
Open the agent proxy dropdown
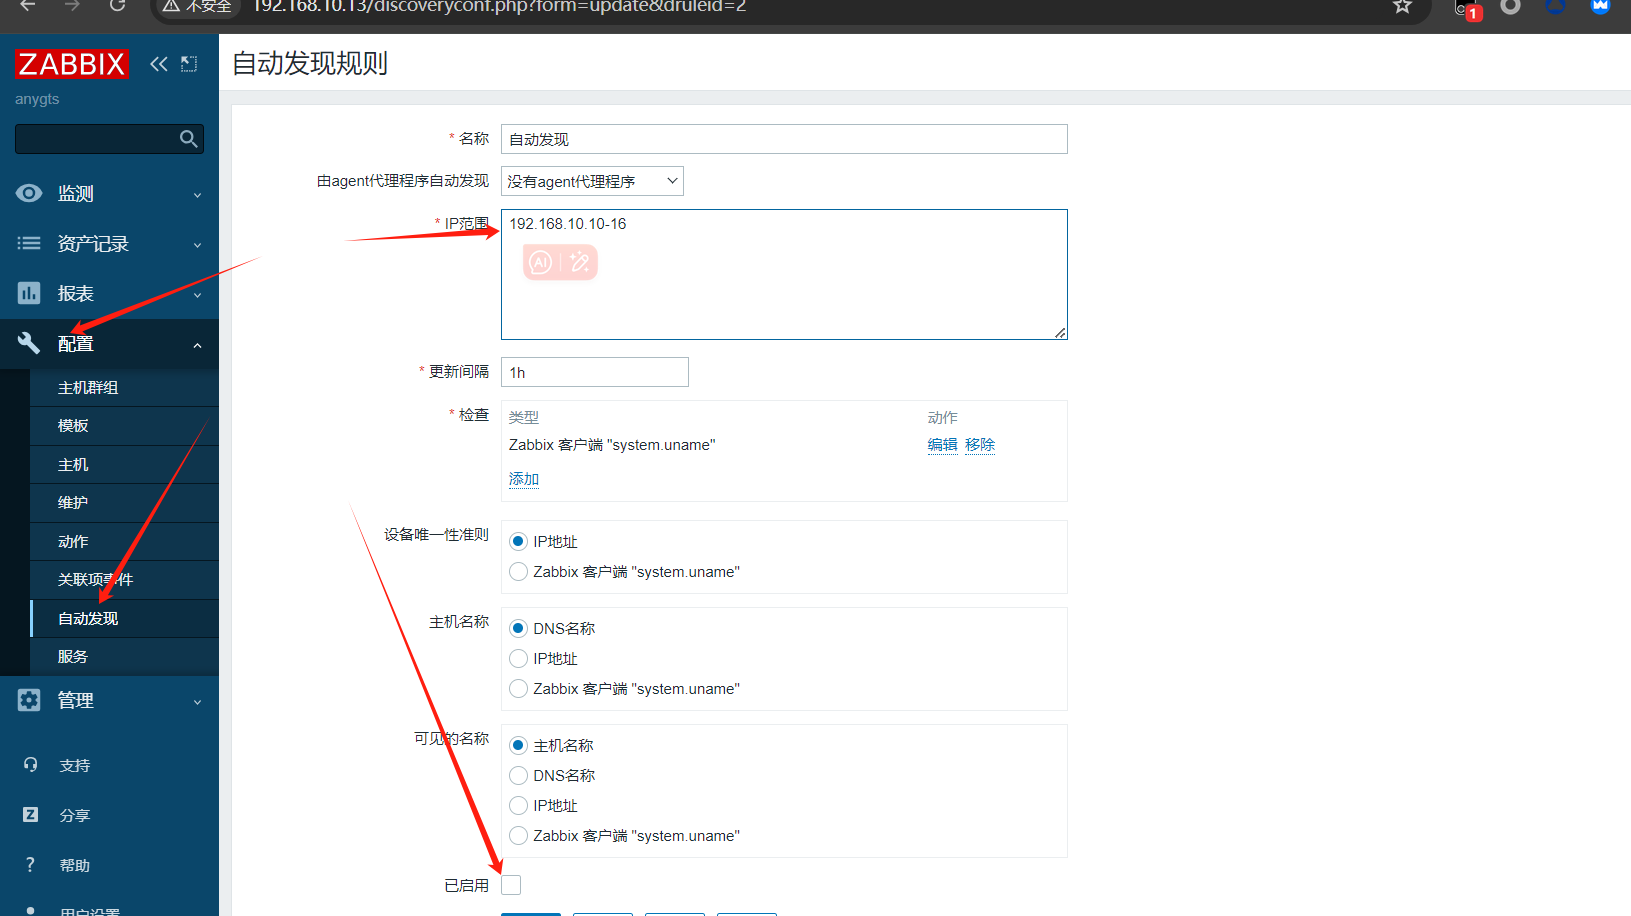click(592, 181)
